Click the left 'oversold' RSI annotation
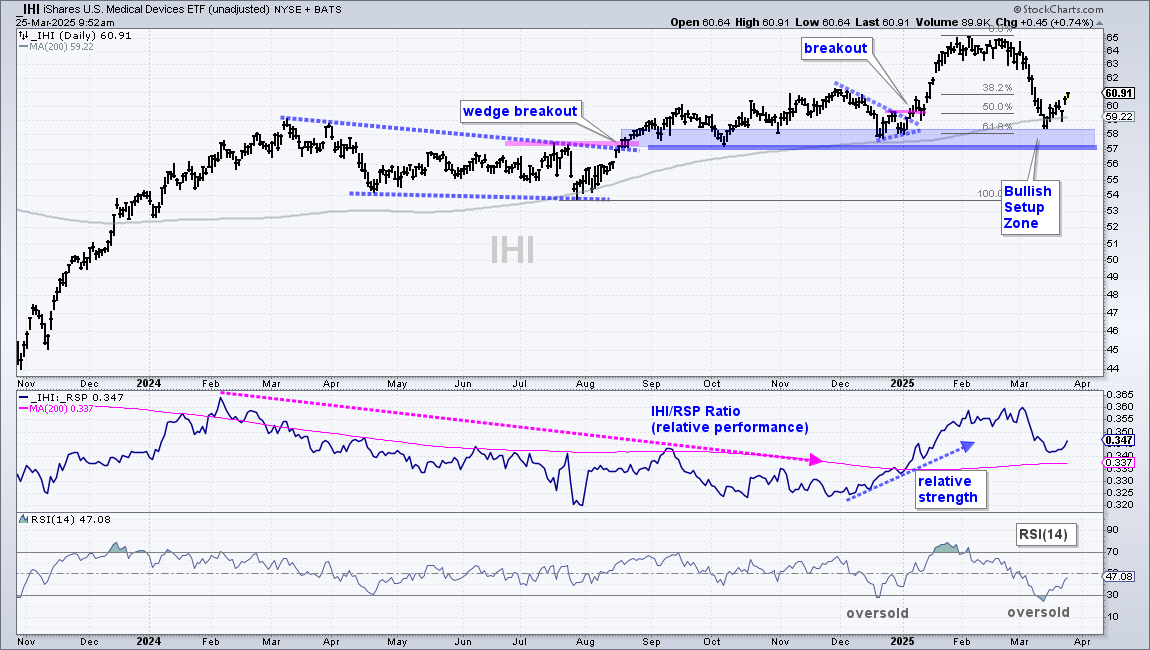 coord(877,613)
